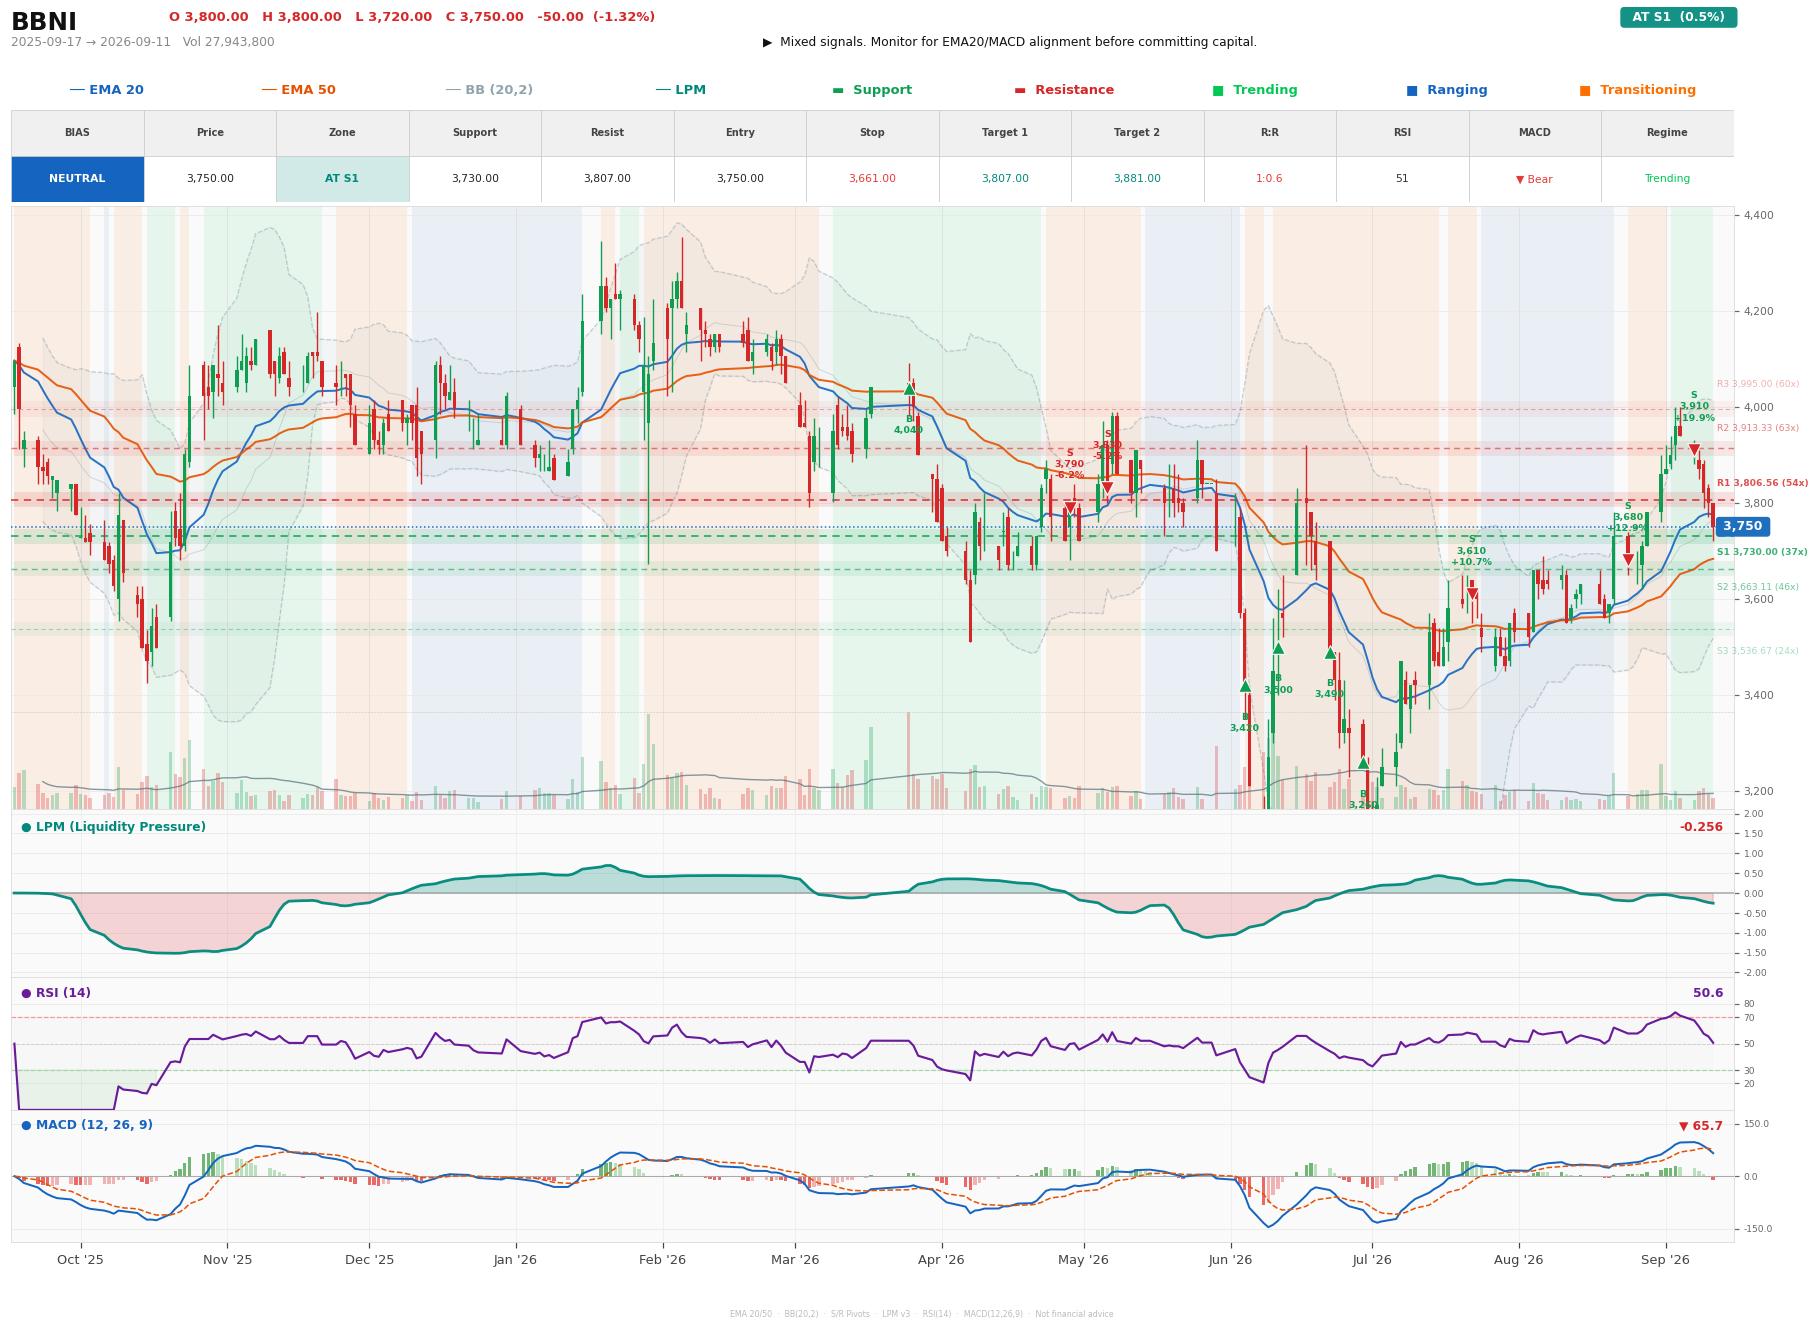
Task: Click the R2 3,913.33 resistance label
Action: coord(1758,428)
